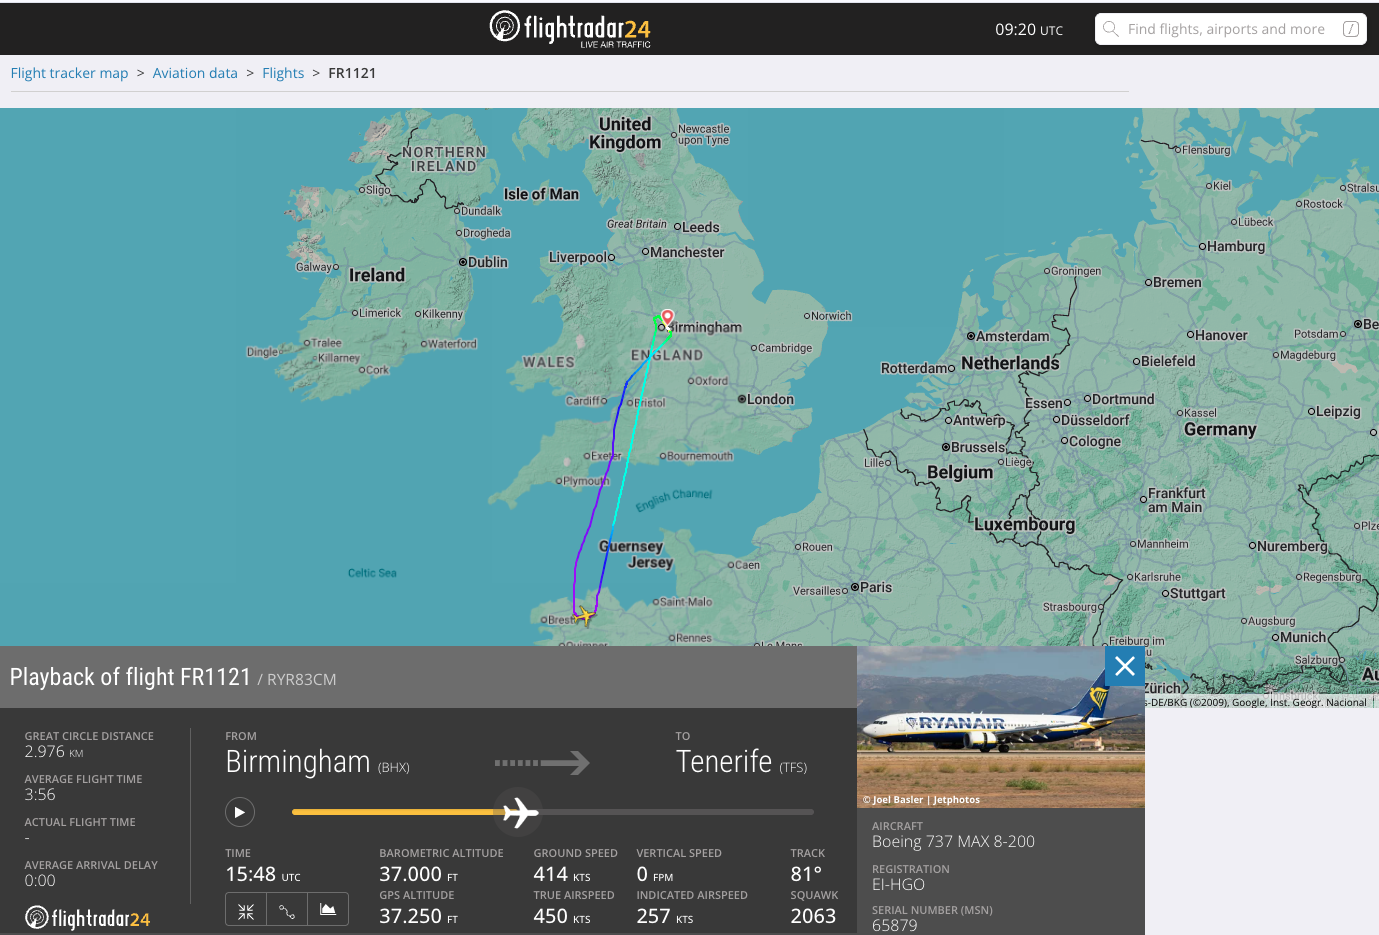Screen dimensions: 1379x935
Task: Click the Flightradar24 logo in playback panel
Action: click(88, 918)
